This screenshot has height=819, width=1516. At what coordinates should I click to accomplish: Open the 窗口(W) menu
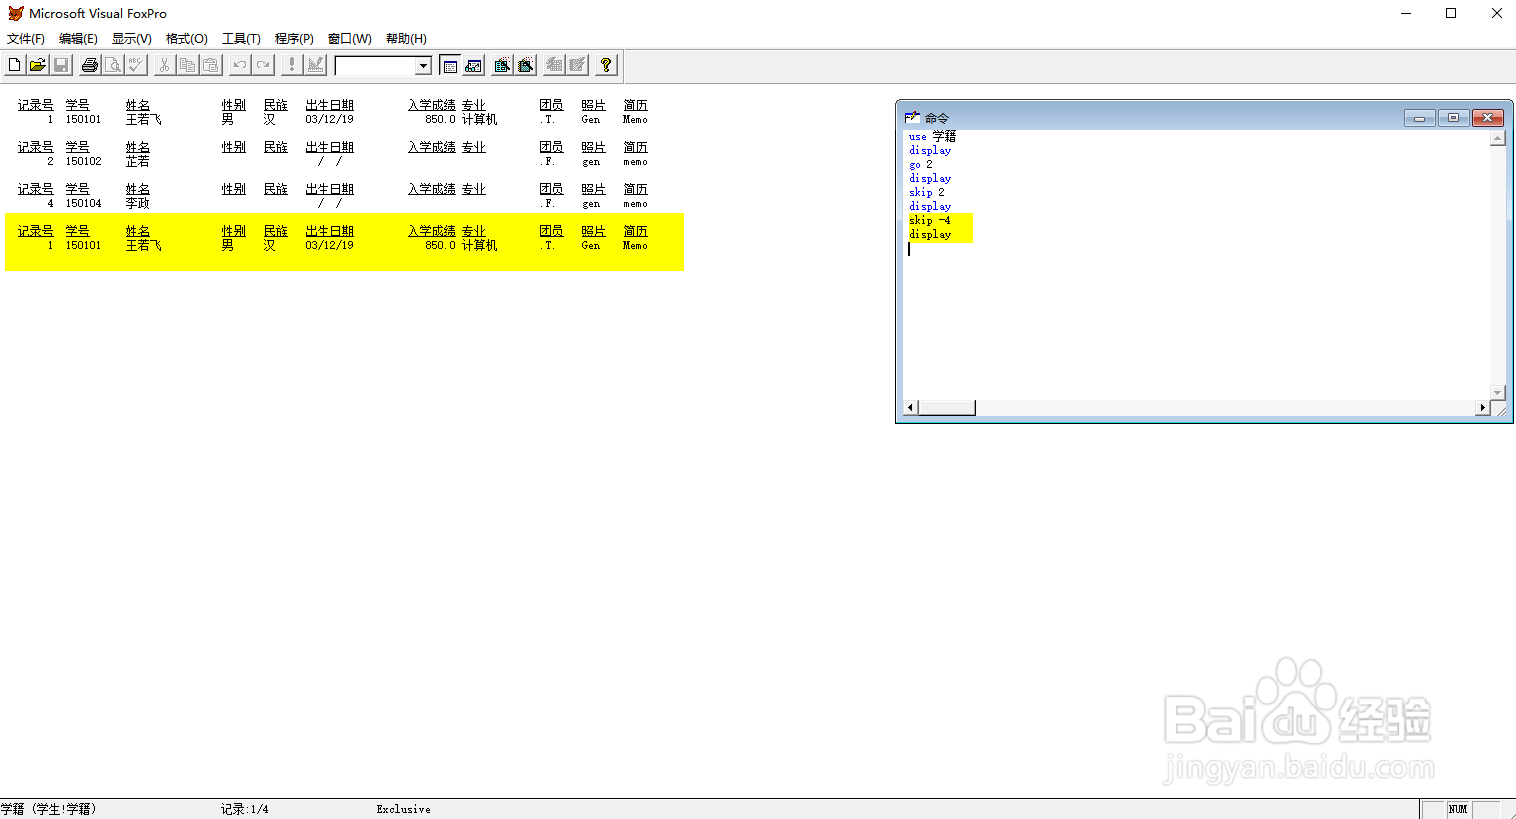tap(350, 39)
